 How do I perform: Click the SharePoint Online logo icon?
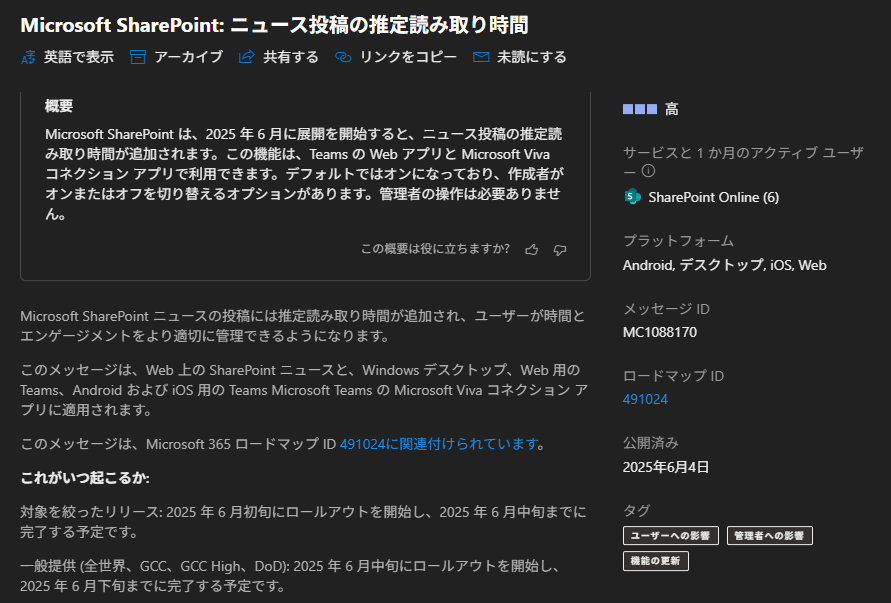(x=632, y=197)
